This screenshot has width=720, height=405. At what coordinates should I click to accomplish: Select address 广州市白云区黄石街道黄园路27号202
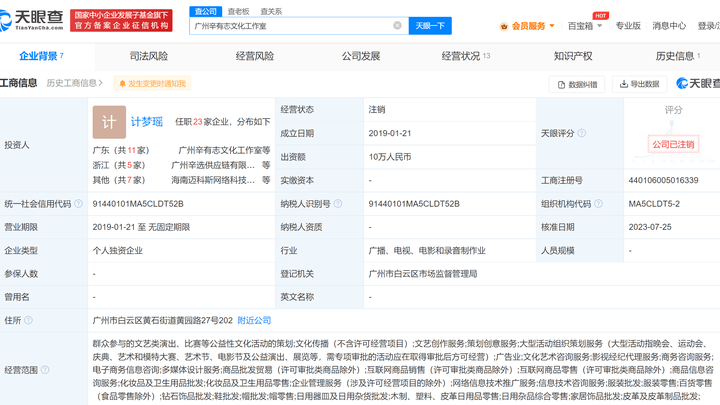(x=163, y=320)
